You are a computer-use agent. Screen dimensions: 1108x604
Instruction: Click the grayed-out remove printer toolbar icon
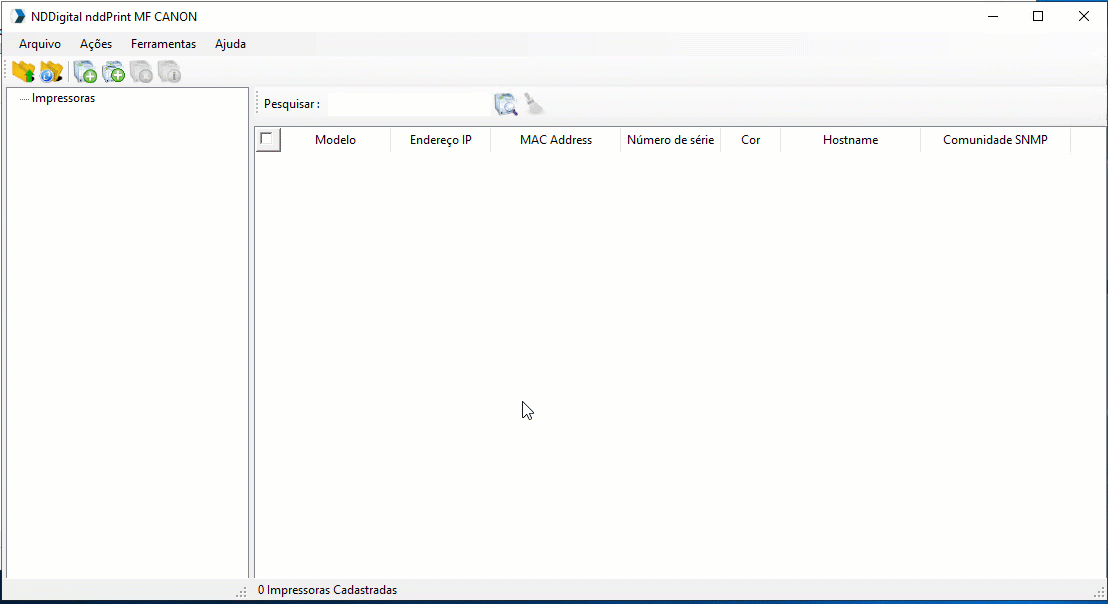coord(141,72)
